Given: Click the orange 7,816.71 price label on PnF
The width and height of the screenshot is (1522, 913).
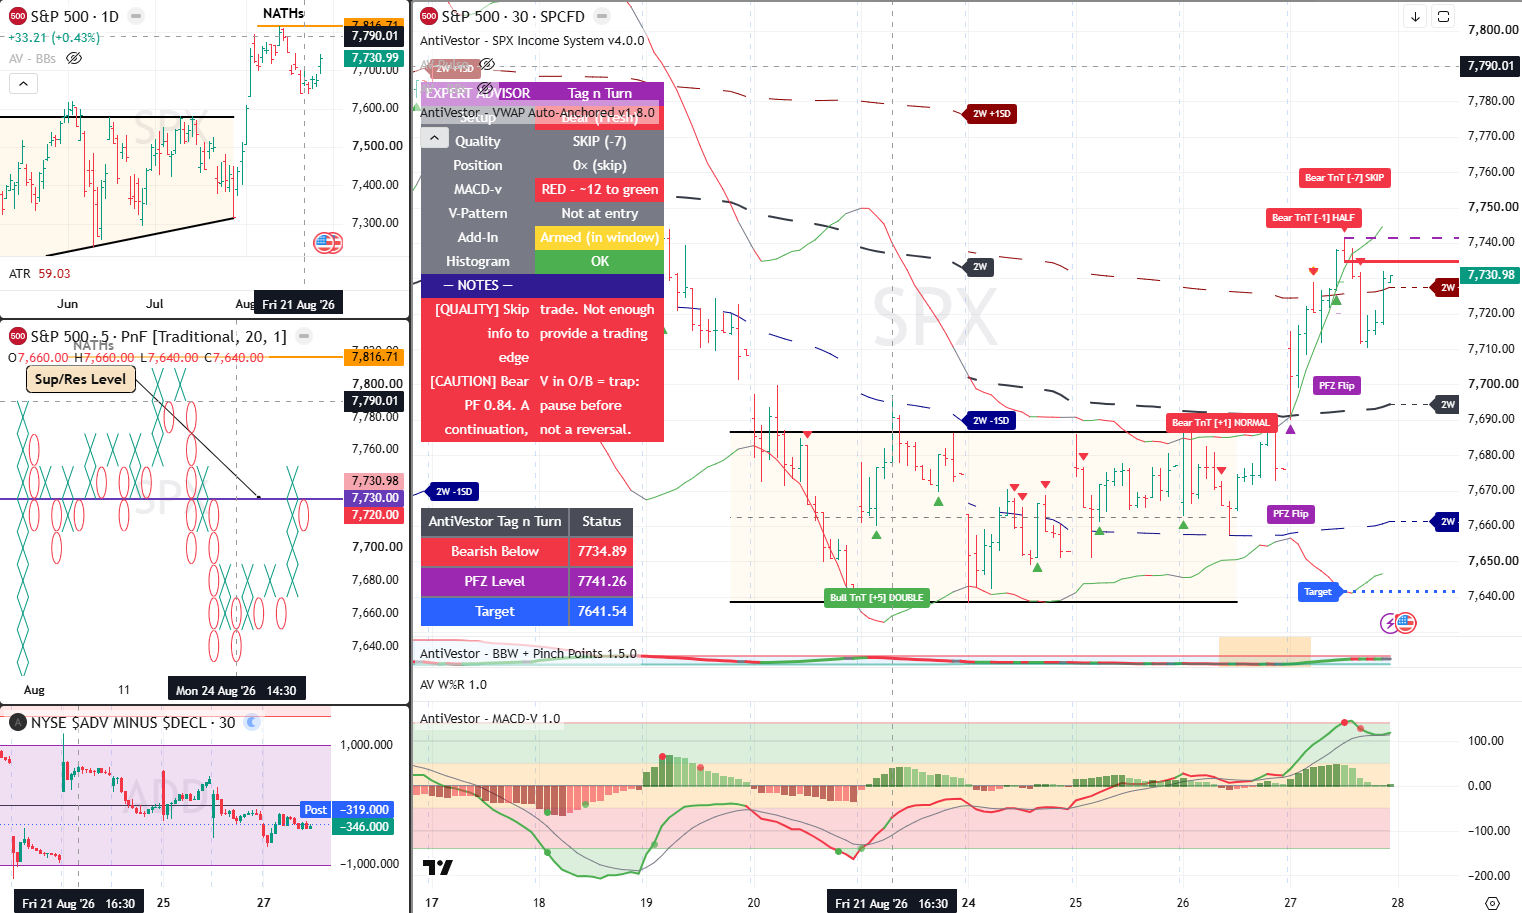Looking at the screenshot, I should (x=374, y=357).
